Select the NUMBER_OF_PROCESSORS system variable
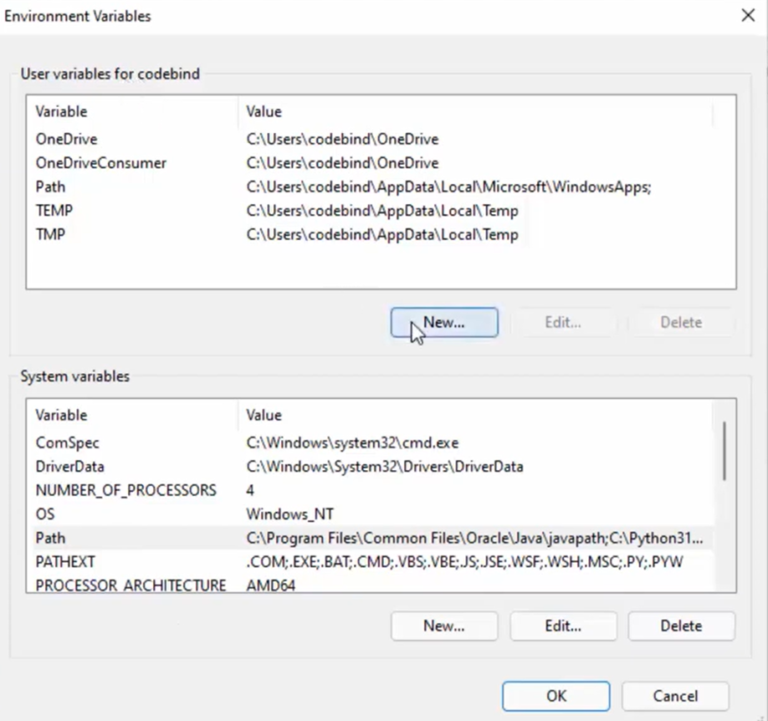 tap(126, 490)
